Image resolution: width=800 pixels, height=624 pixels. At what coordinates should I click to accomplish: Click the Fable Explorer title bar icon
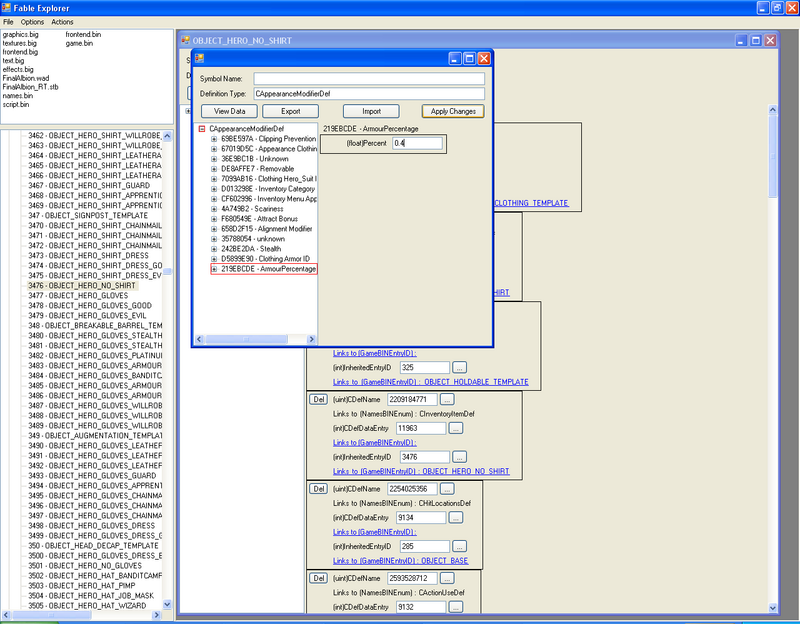pyautogui.click(x=6, y=8)
